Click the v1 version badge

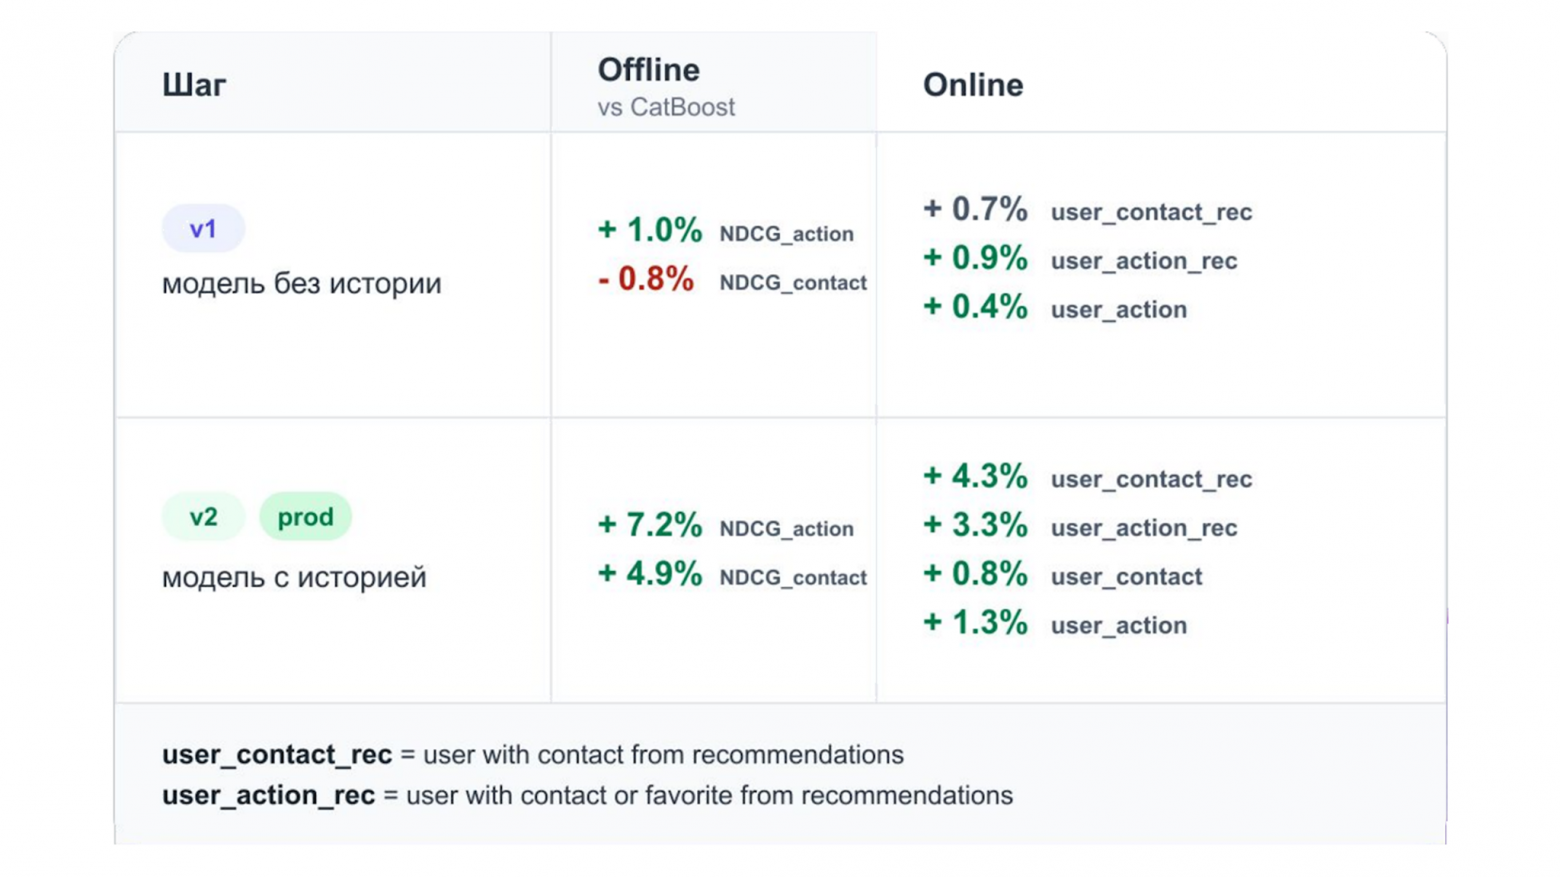(x=203, y=229)
